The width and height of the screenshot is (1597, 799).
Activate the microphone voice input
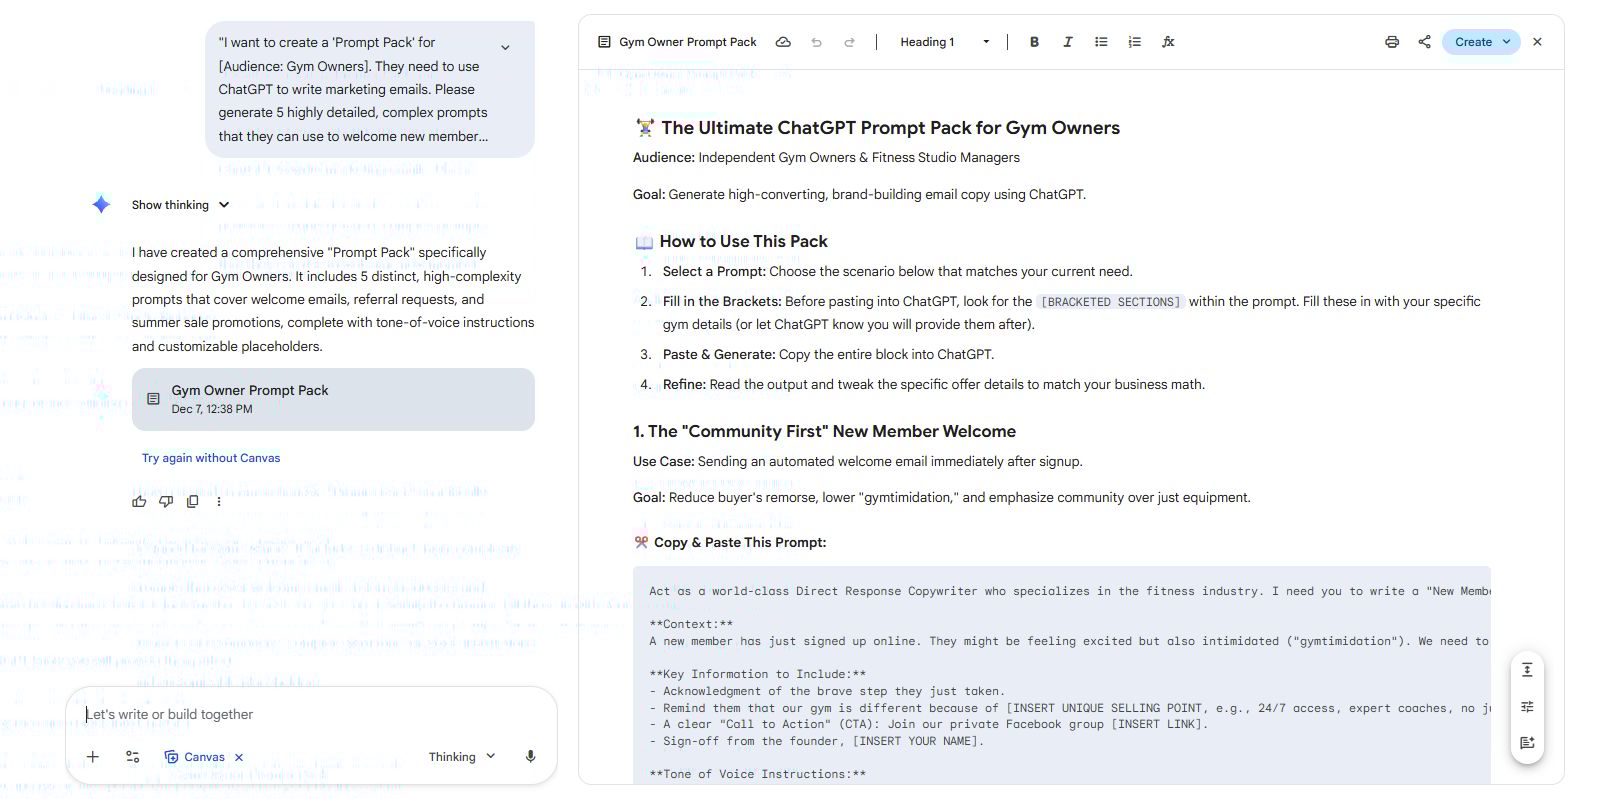coord(530,757)
